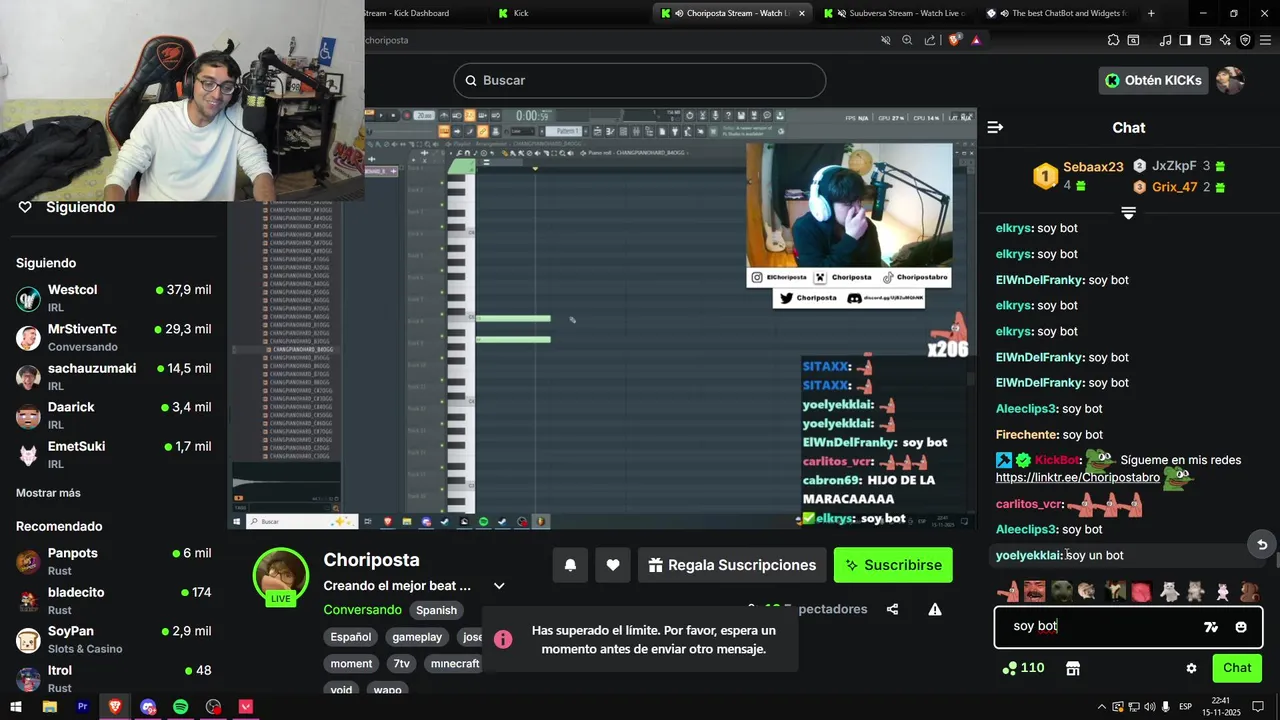Image resolution: width=1280 pixels, height=720 pixels.
Task: Click the green Suscribirse button
Action: click(x=893, y=565)
